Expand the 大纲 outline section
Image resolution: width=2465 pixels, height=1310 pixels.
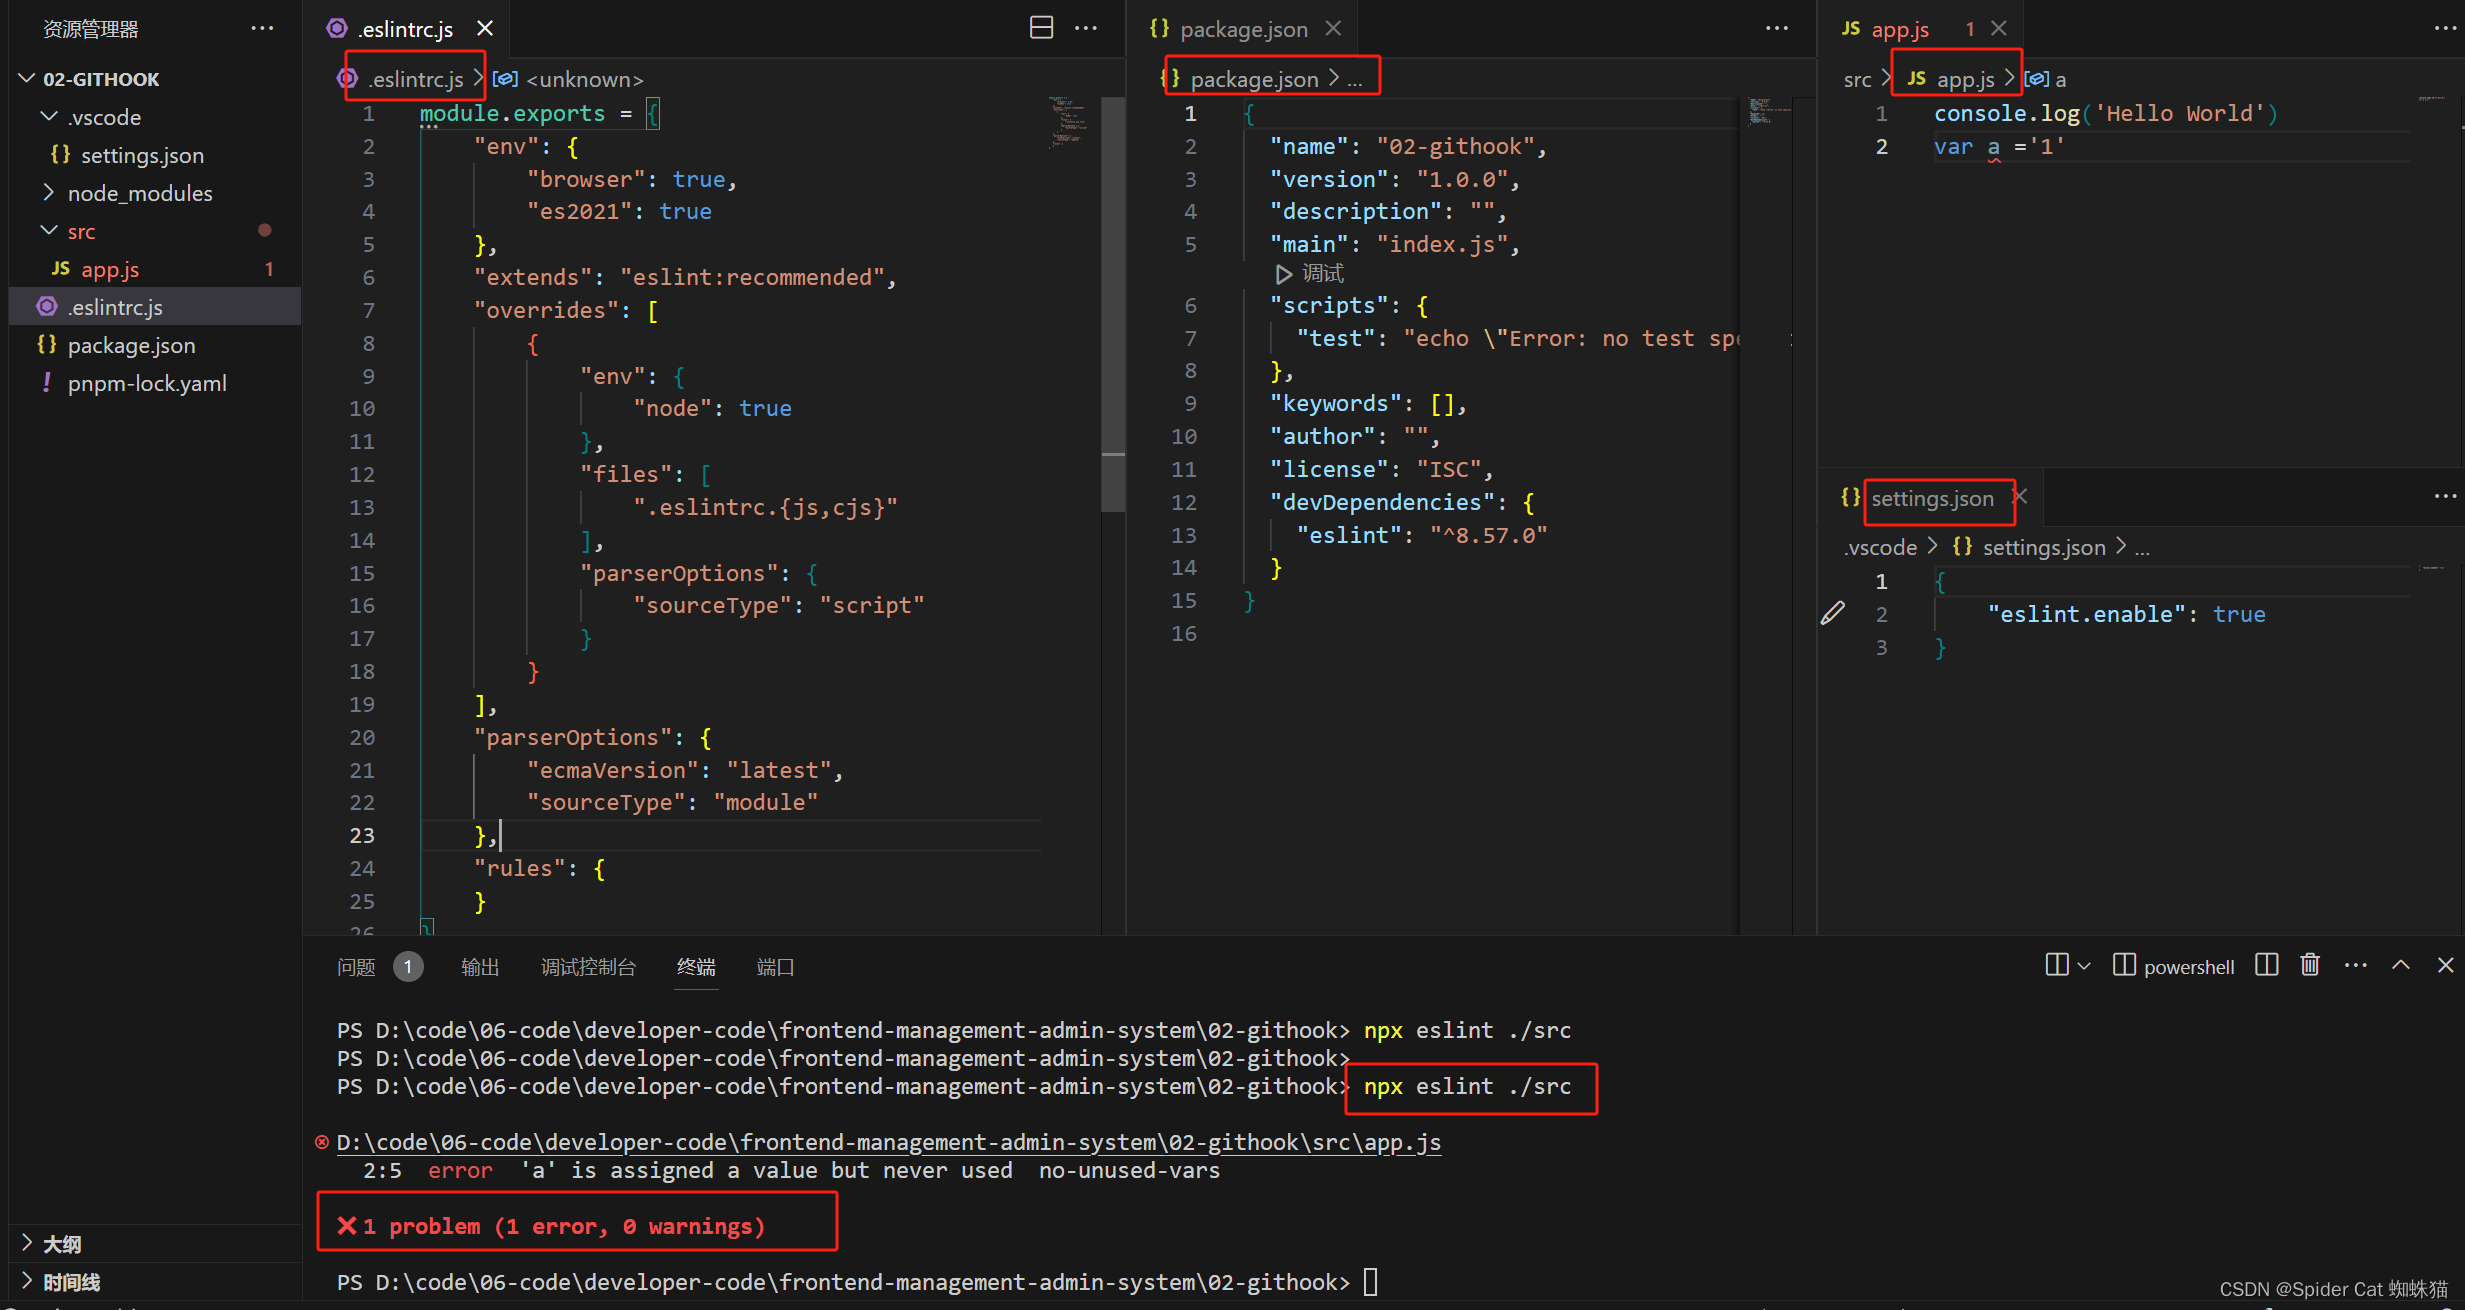[27, 1243]
